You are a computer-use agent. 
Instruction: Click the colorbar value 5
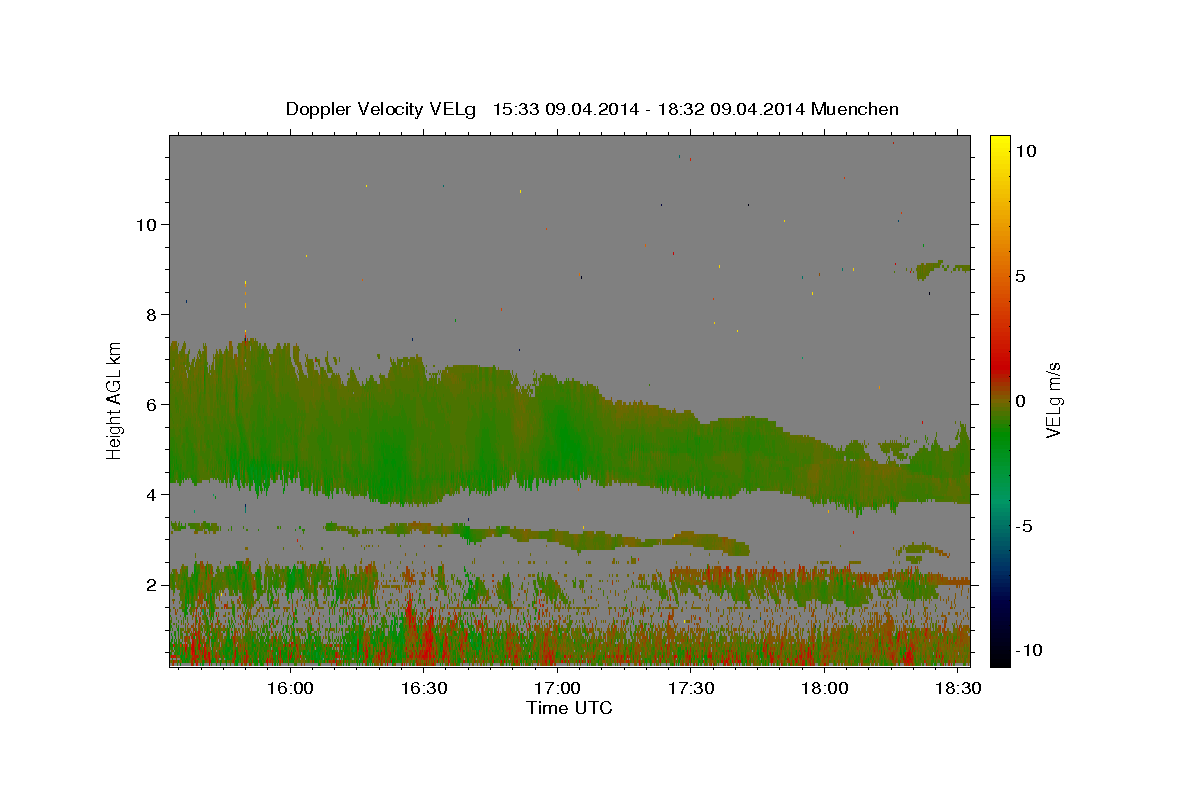(x=1020, y=276)
